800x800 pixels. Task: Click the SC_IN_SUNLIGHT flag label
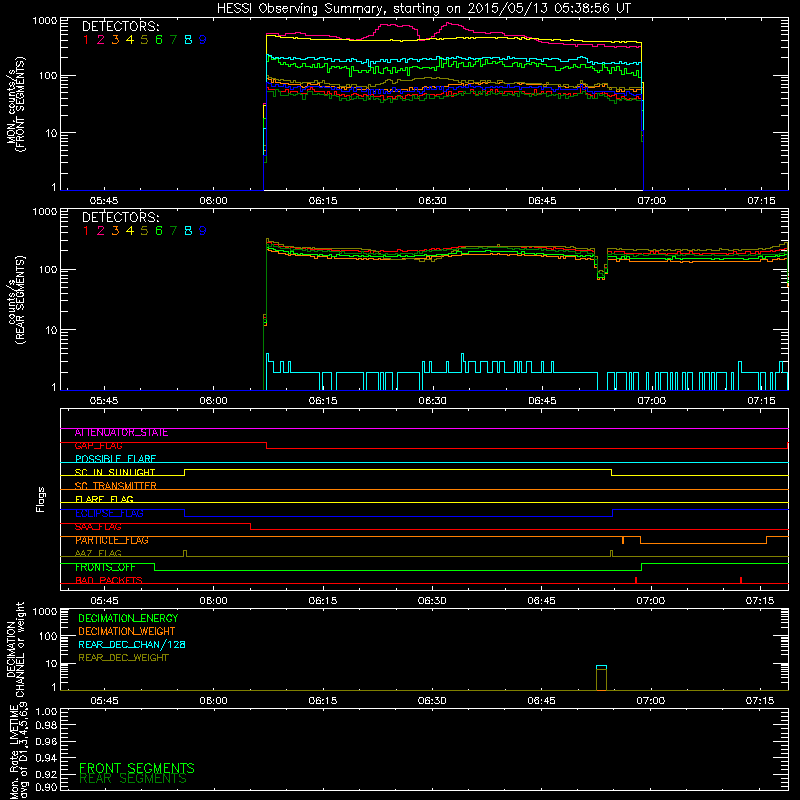click(x=115, y=472)
